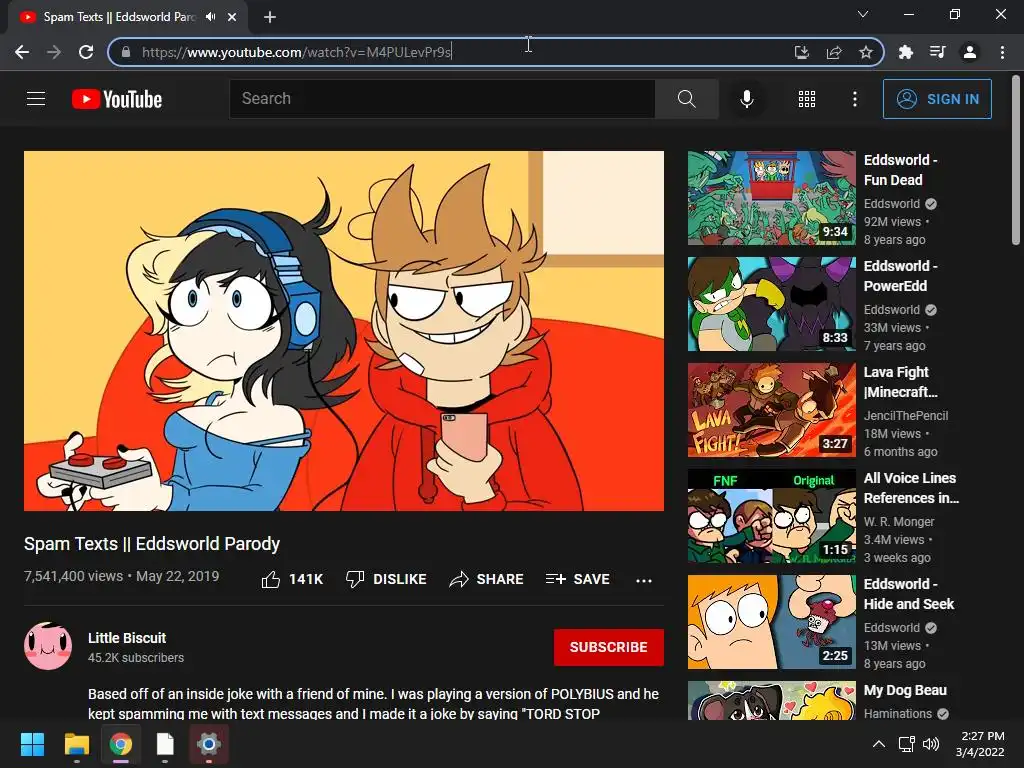1024x768 pixels.
Task: Open the YouTube apps grid
Action: [807, 99]
